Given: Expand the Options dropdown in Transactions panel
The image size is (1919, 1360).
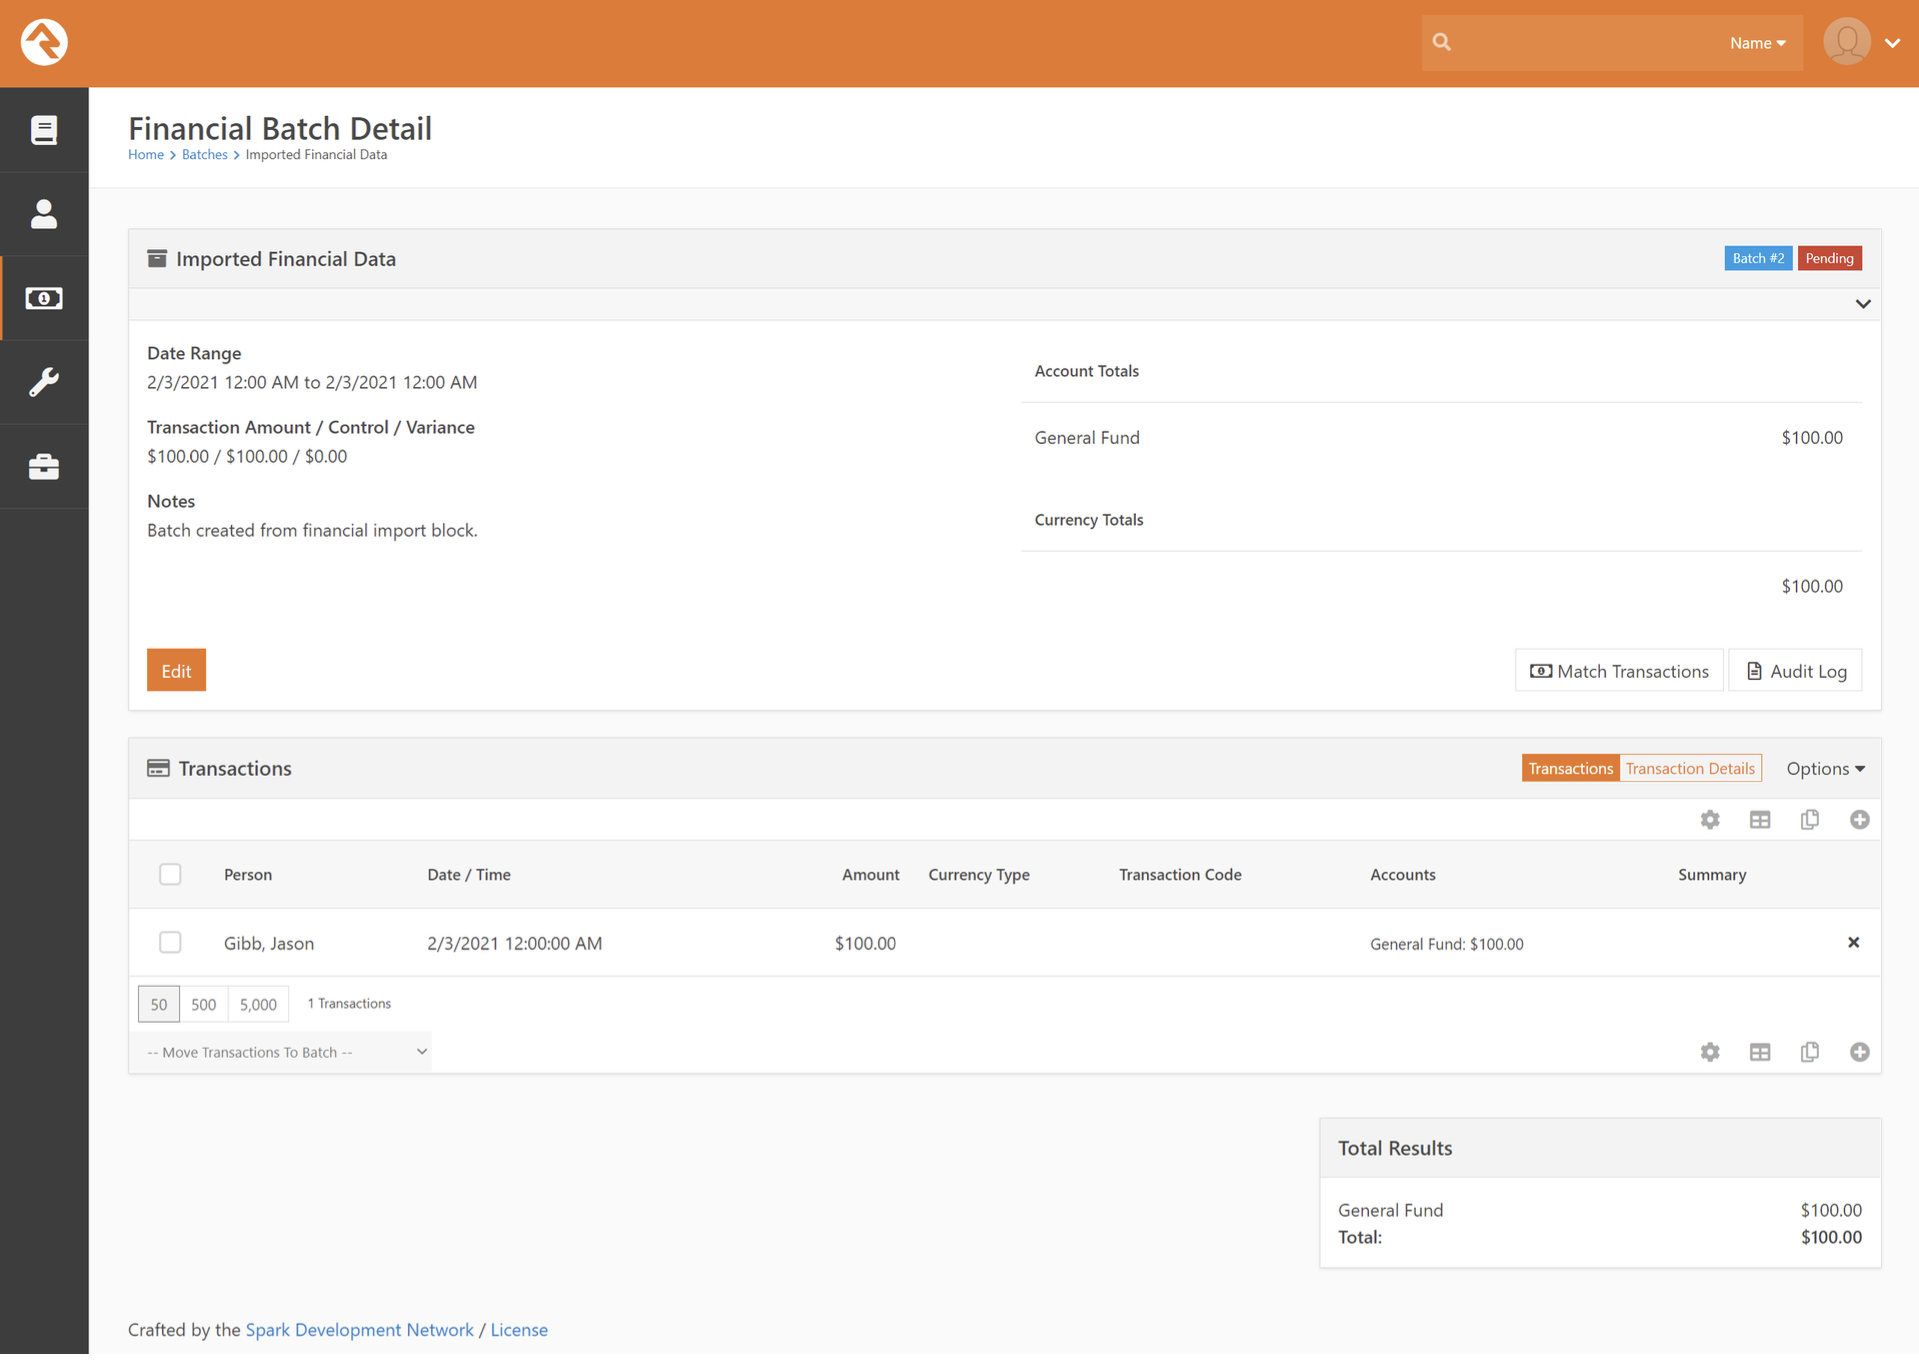Looking at the screenshot, I should (1825, 769).
